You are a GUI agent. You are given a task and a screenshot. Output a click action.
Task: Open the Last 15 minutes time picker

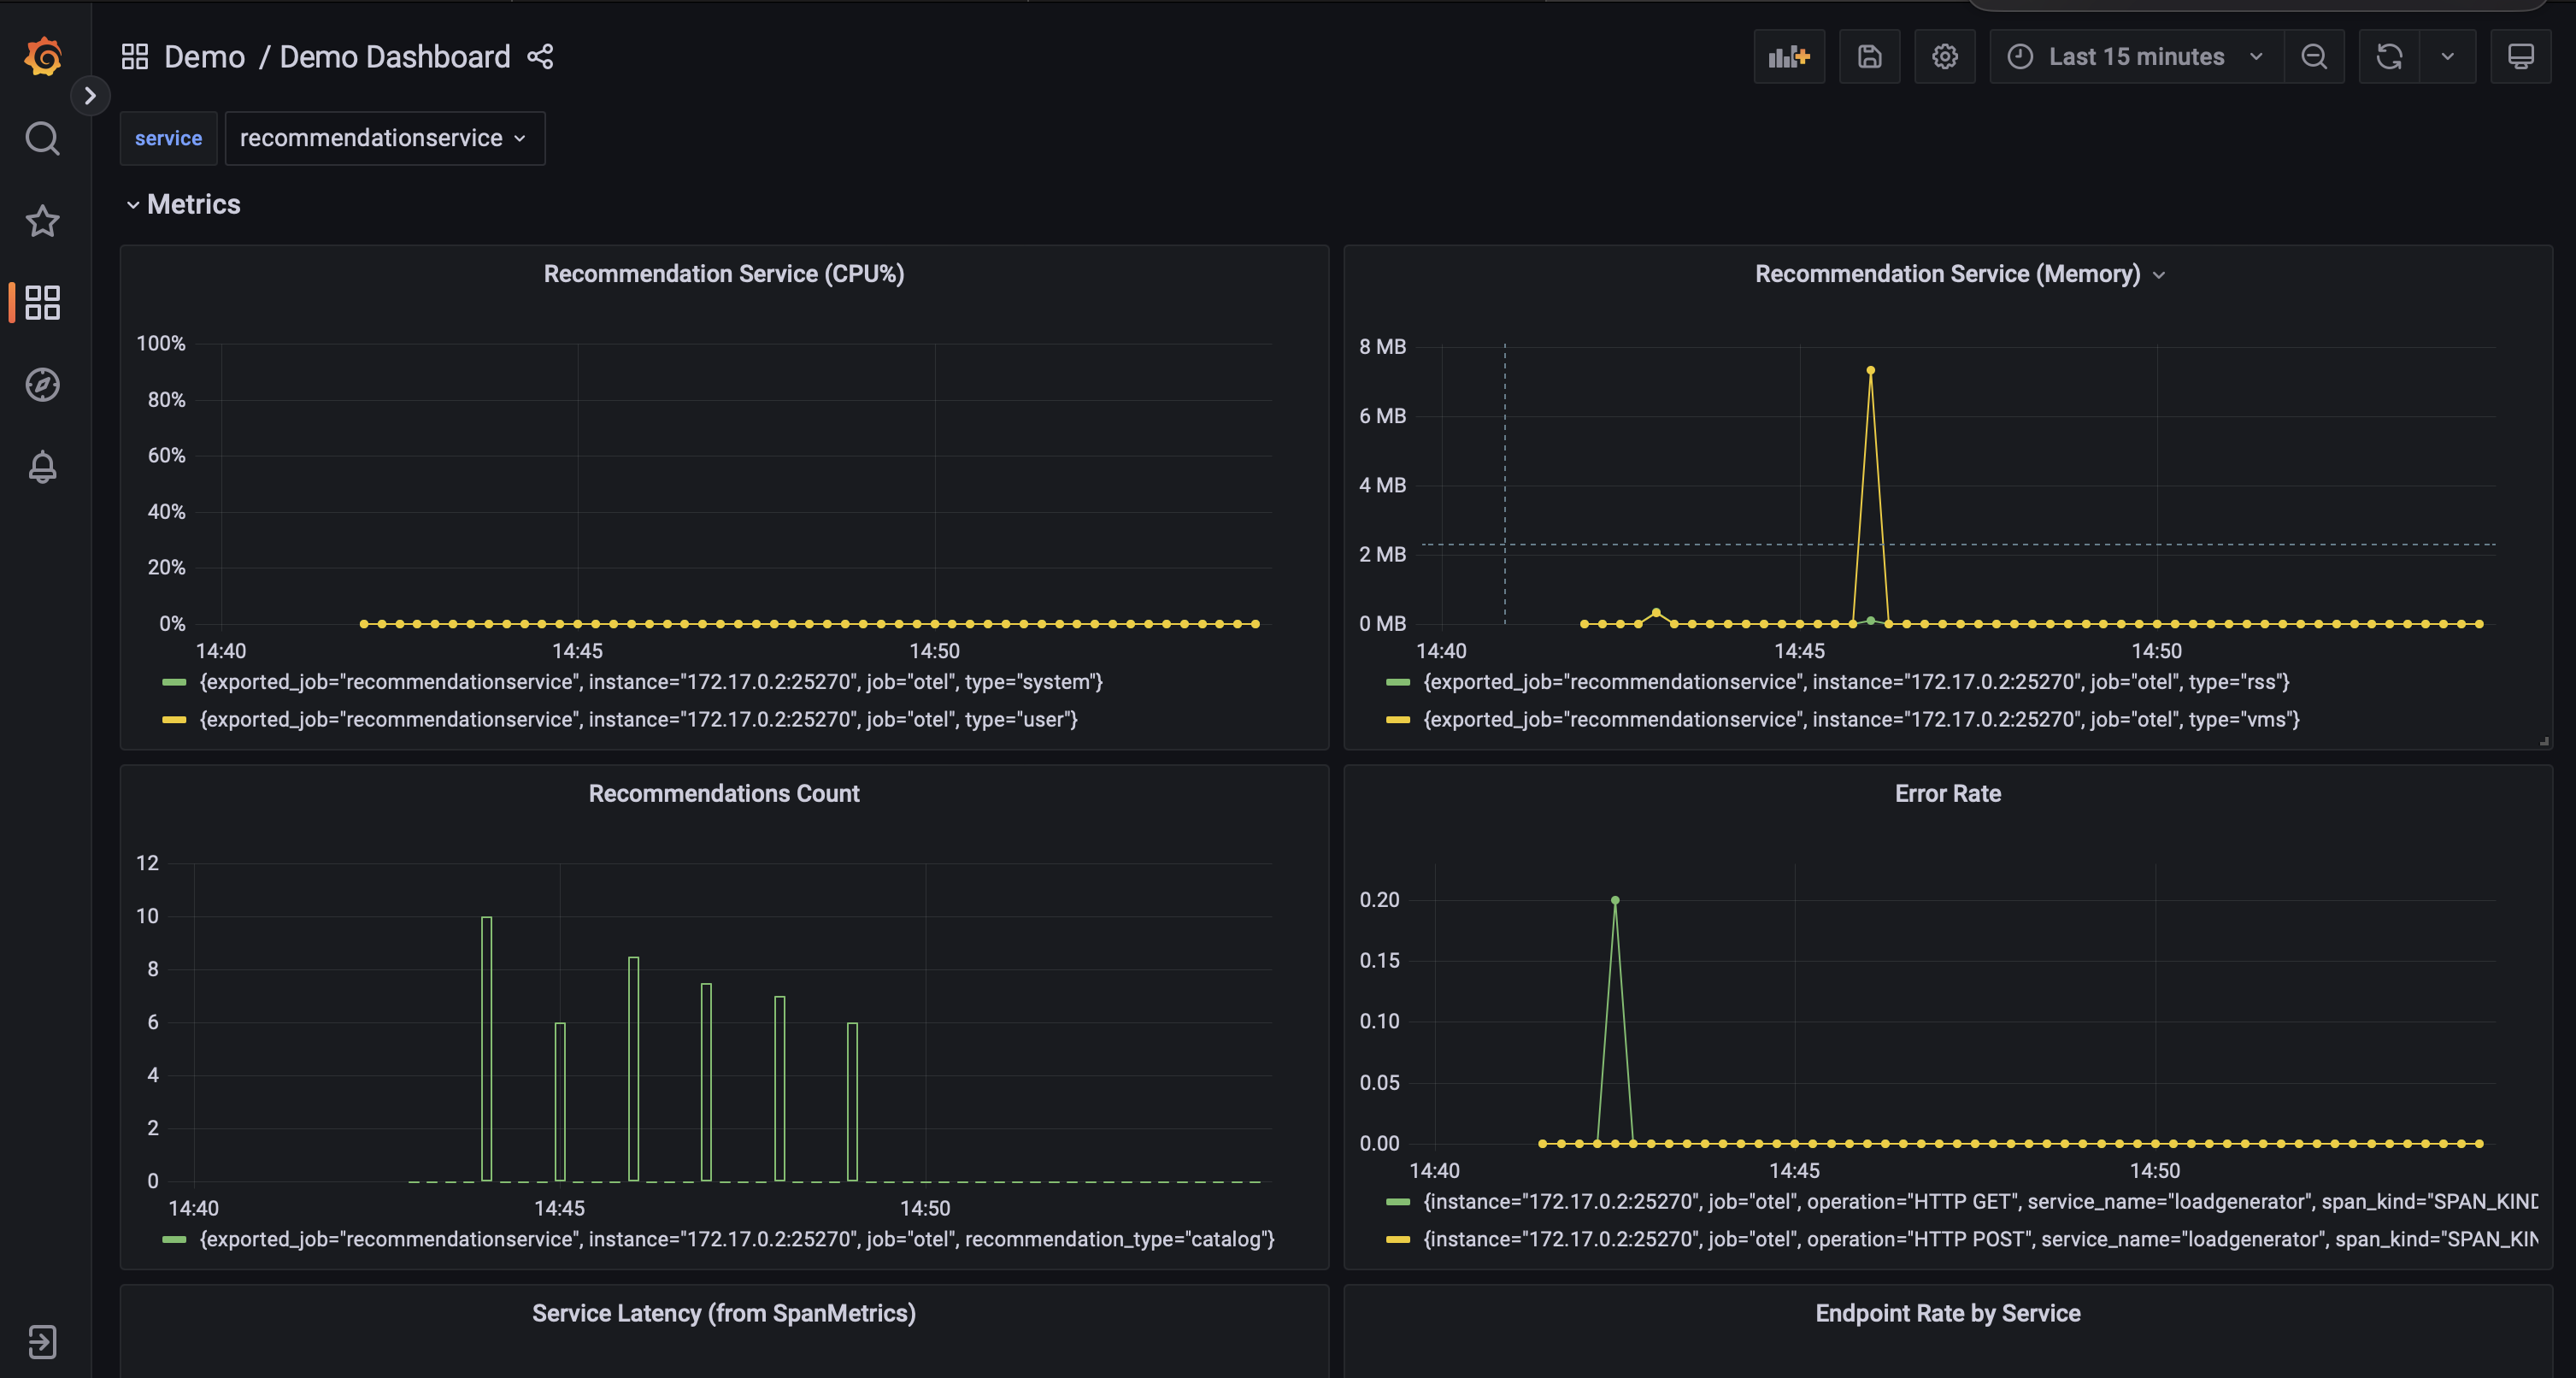(2135, 56)
